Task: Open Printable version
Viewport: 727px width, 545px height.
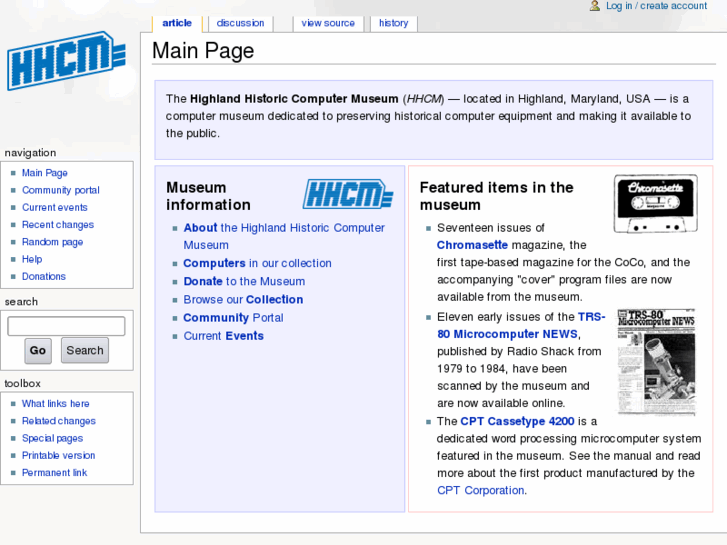Action: 58,455
